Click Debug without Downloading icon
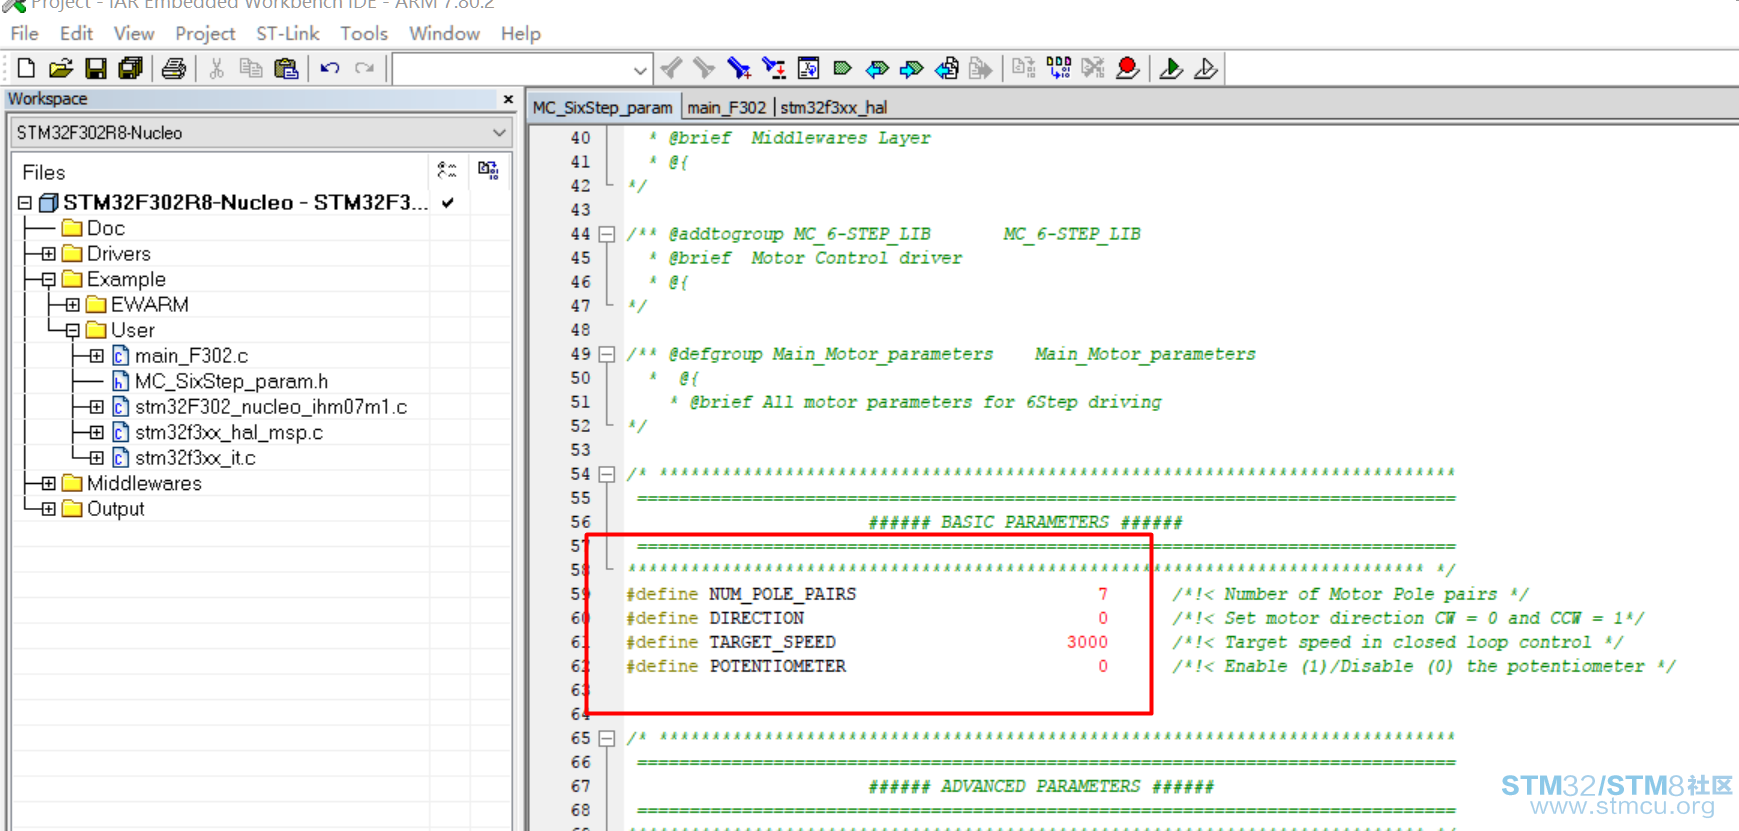Viewport: 1739px width, 831px height. (x=1206, y=68)
